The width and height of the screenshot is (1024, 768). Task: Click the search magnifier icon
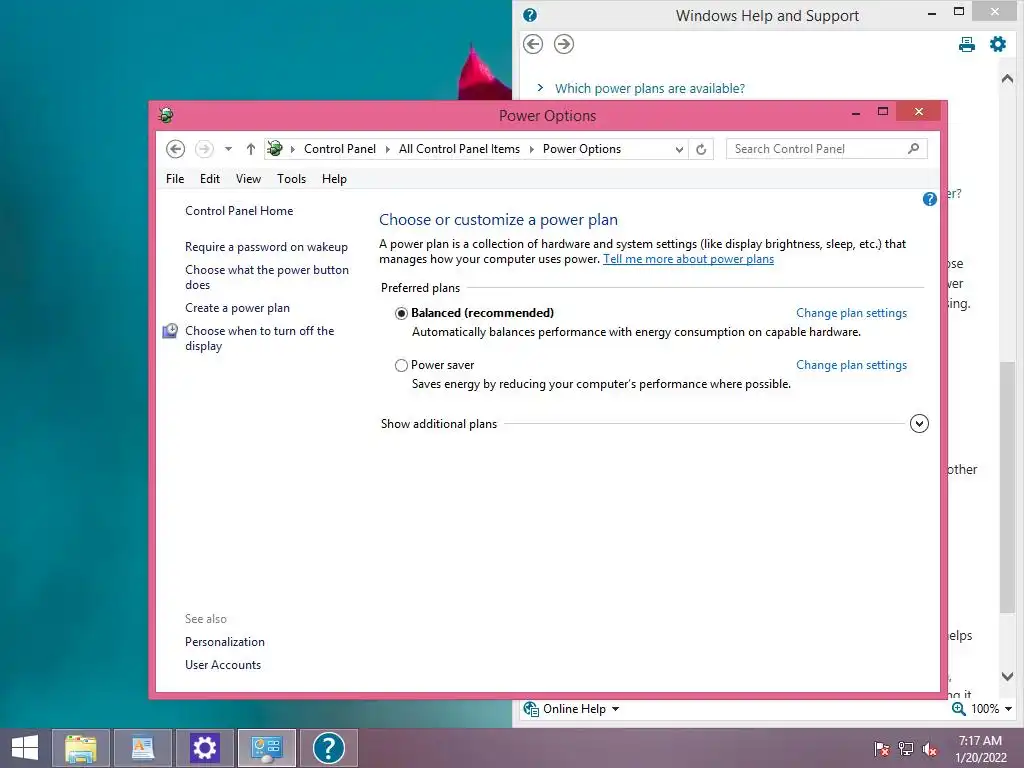914,149
